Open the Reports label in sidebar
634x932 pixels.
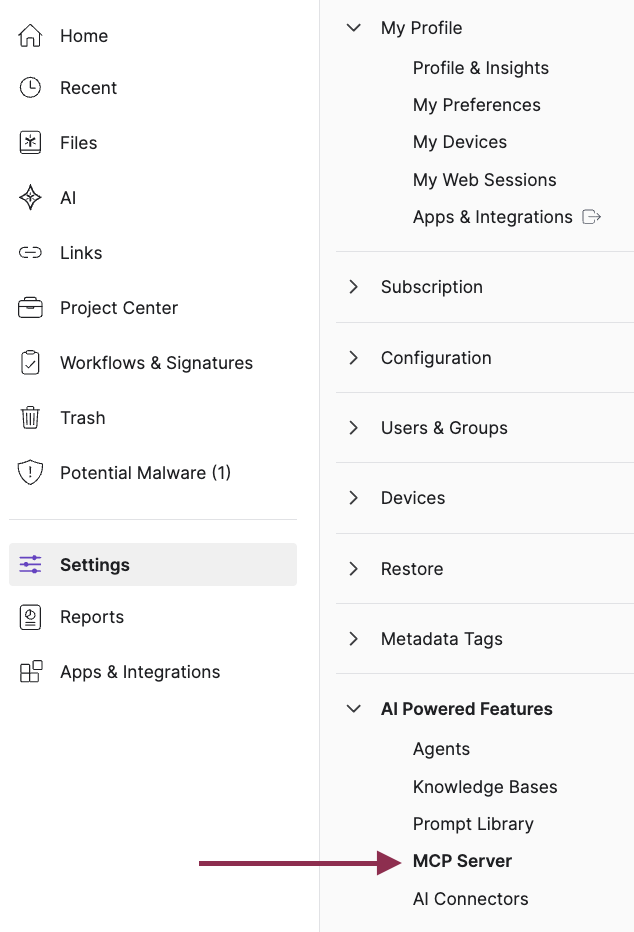pyautogui.click(x=92, y=617)
